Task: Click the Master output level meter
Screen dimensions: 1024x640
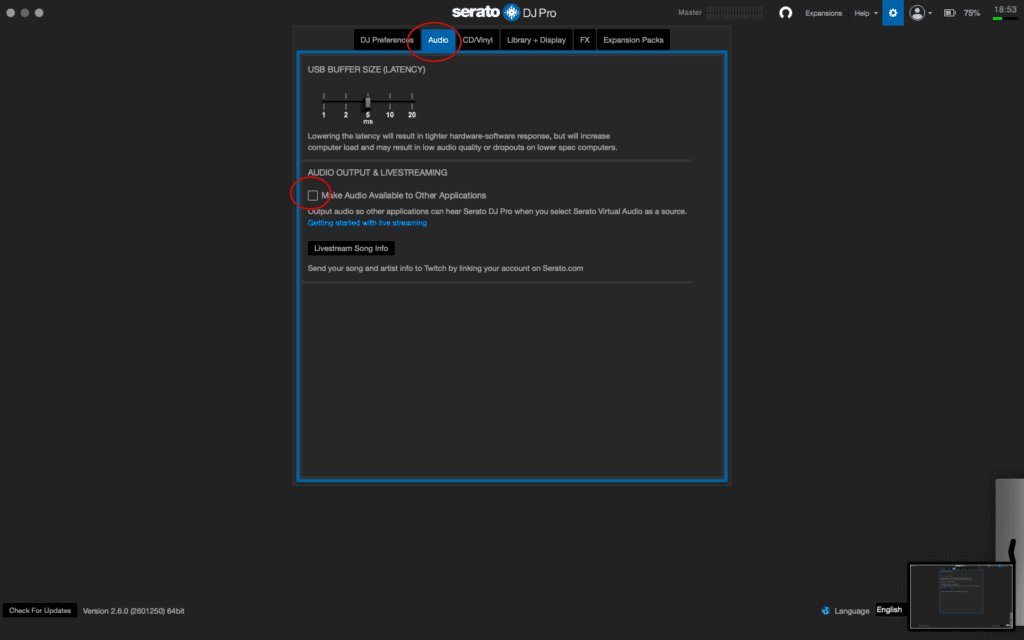Action: click(x=735, y=12)
